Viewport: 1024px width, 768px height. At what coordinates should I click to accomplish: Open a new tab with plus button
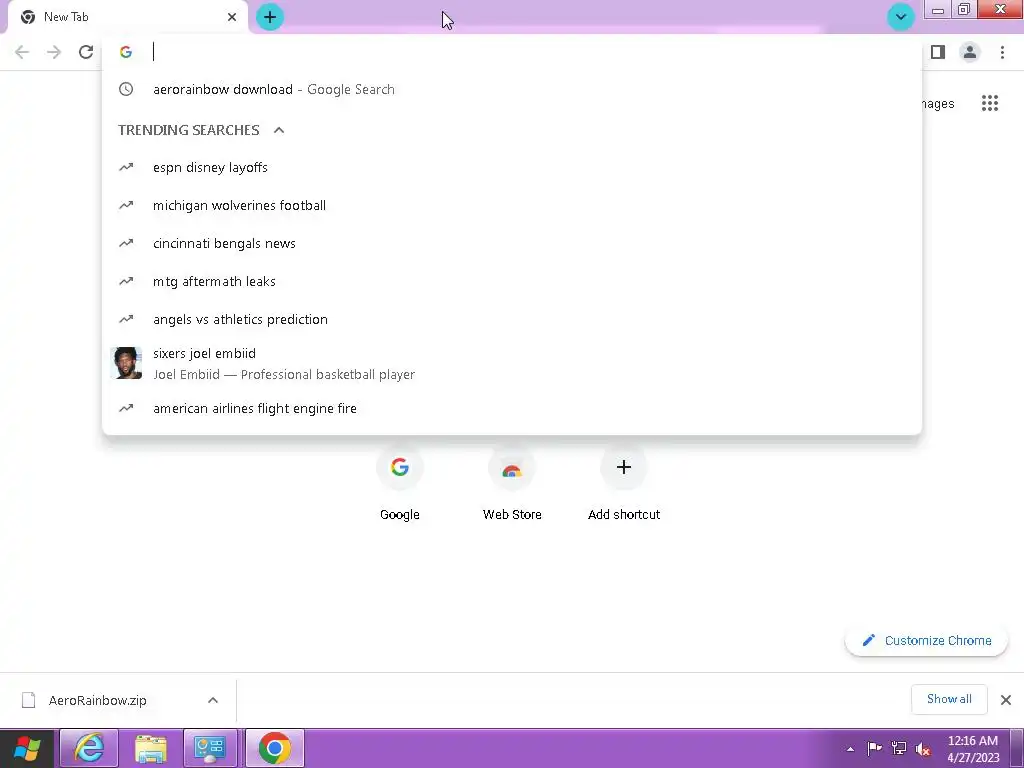[270, 17]
